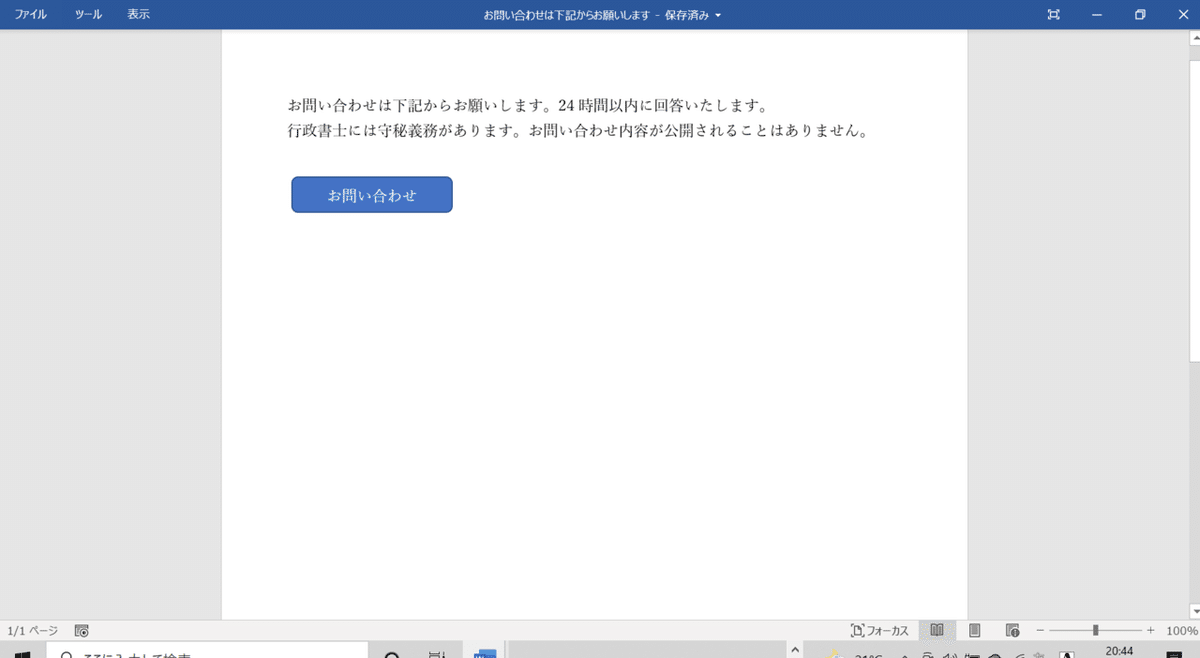
Task: Click the plus sign to zoom in
Action: [x=1150, y=630]
